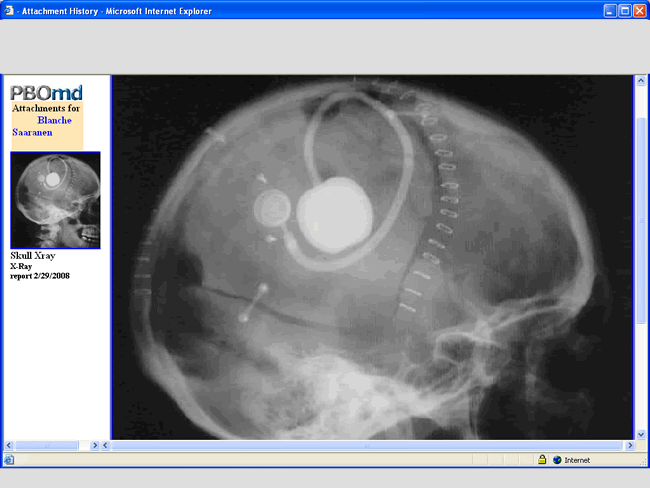This screenshot has width=650, height=488.
Task: Minimize the Attachment History window
Action: pos(609,10)
